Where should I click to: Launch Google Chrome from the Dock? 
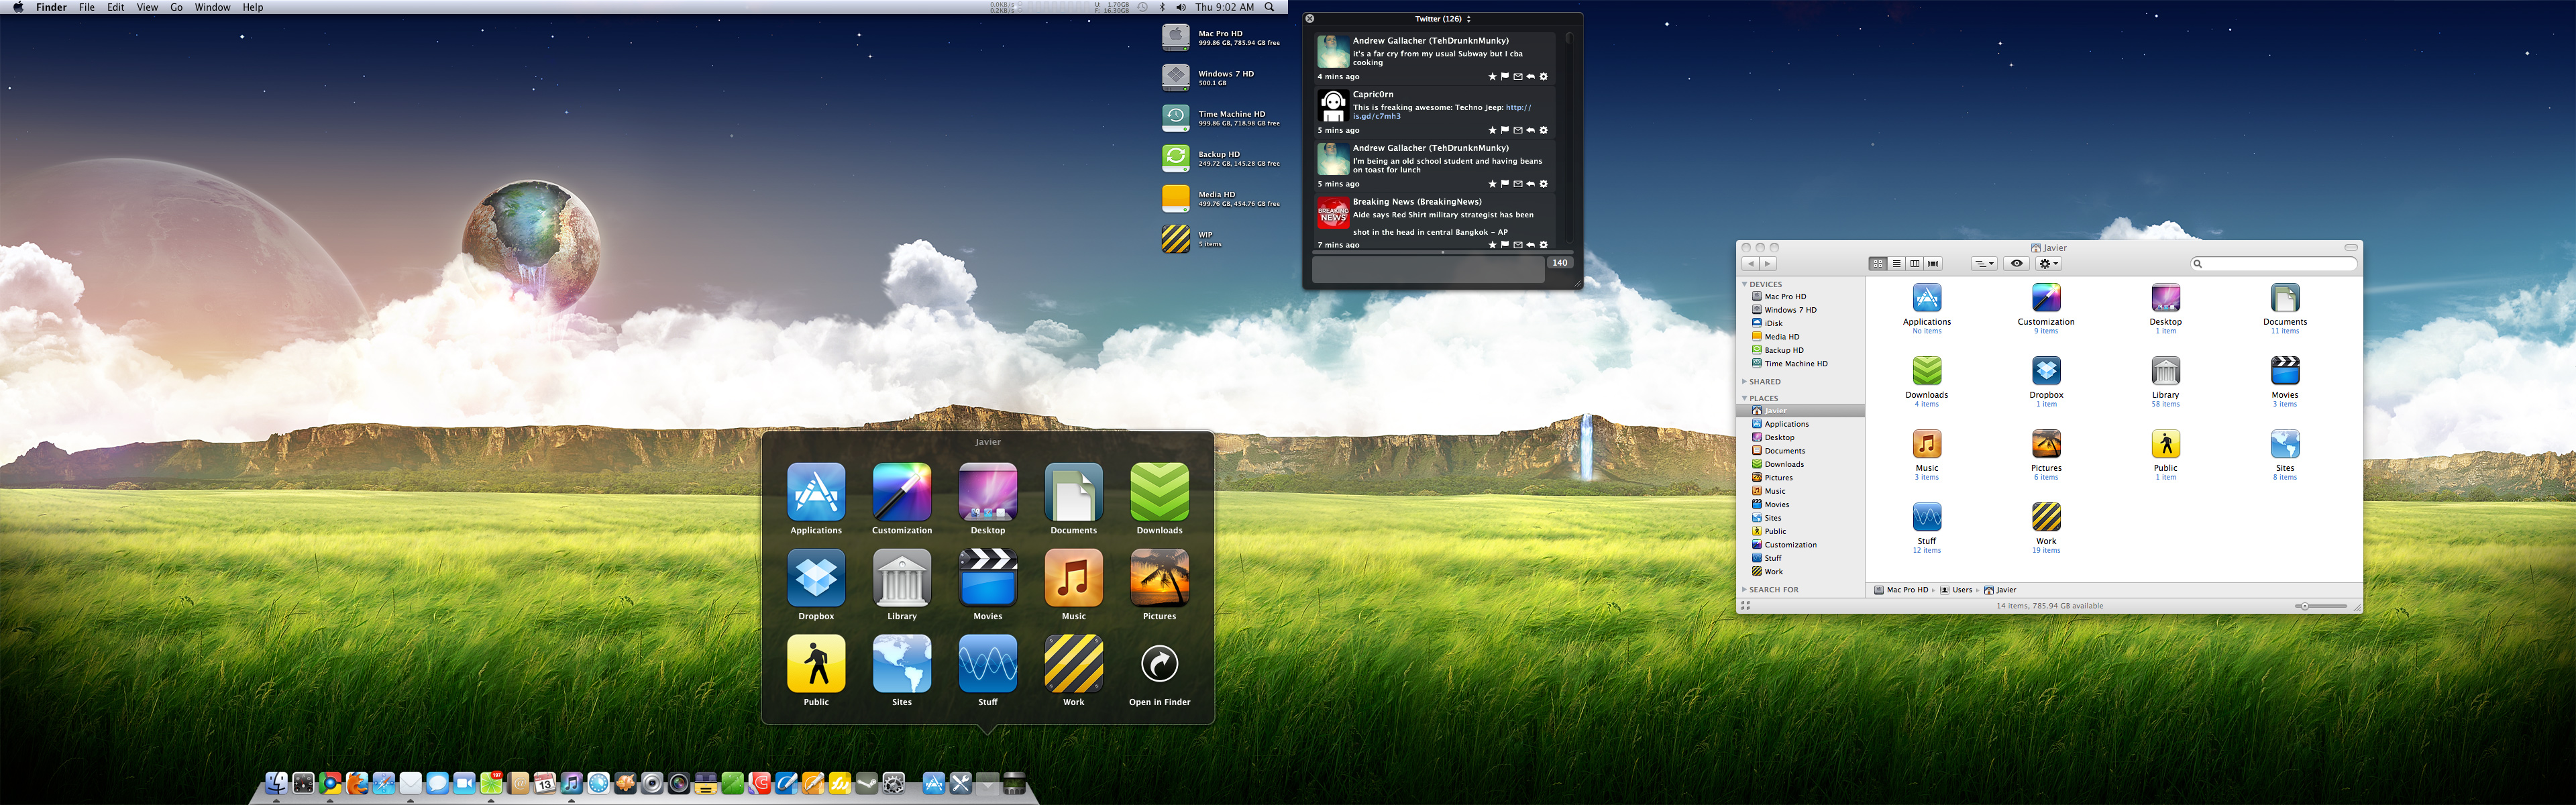330,783
